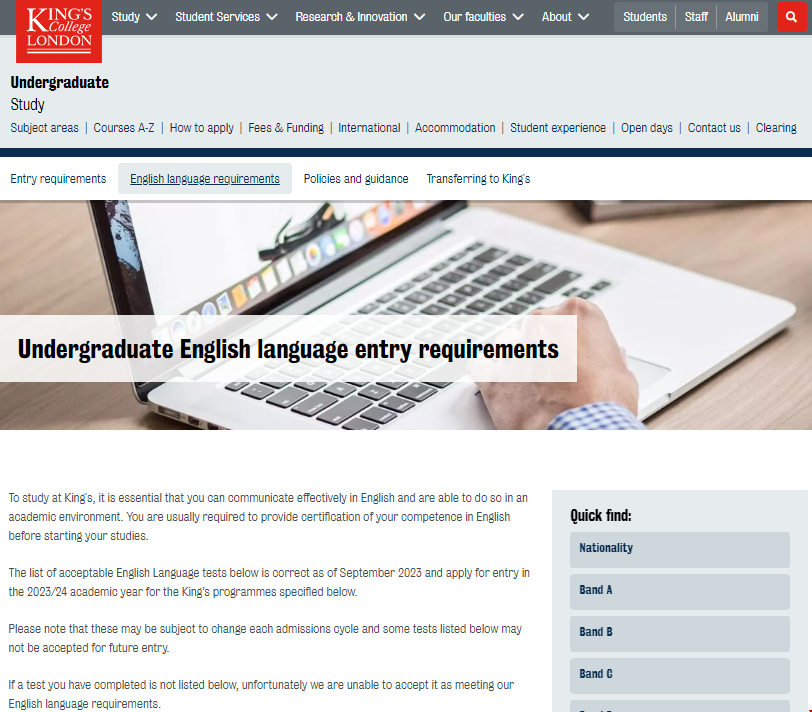This screenshot has height=712, width=812.
Task: Expand the Study dropdown menu
Action: (134, 17)
